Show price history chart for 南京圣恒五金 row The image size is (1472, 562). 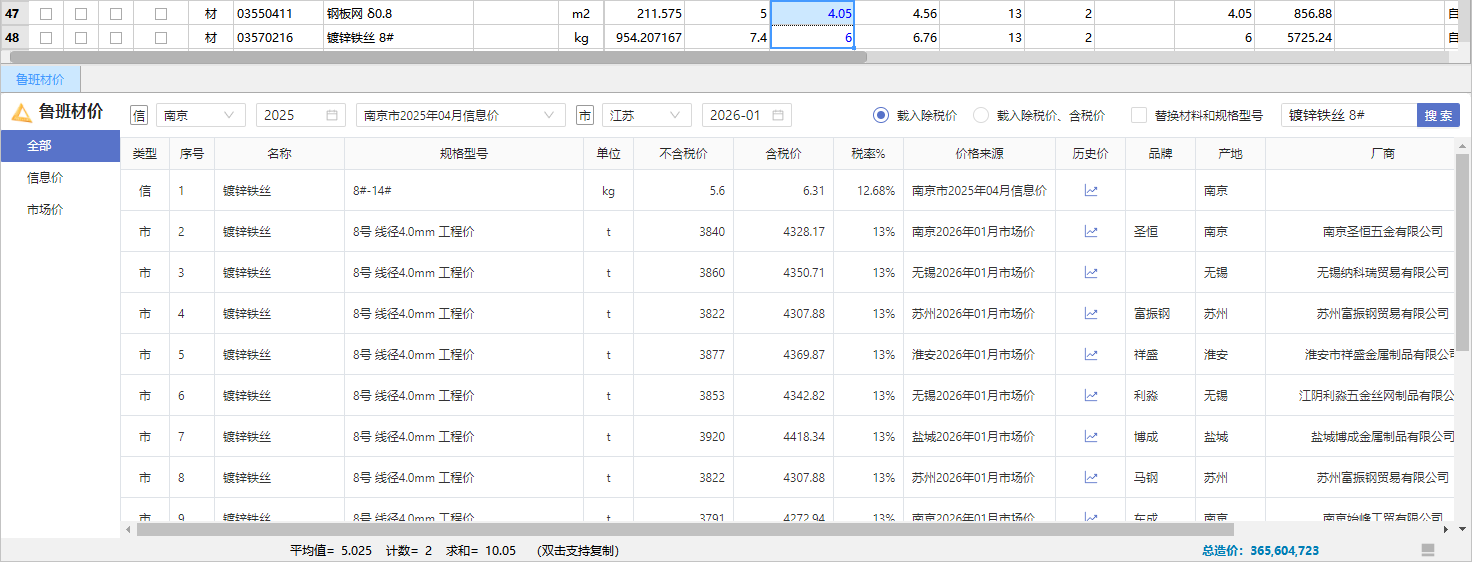coord(1090,232)
